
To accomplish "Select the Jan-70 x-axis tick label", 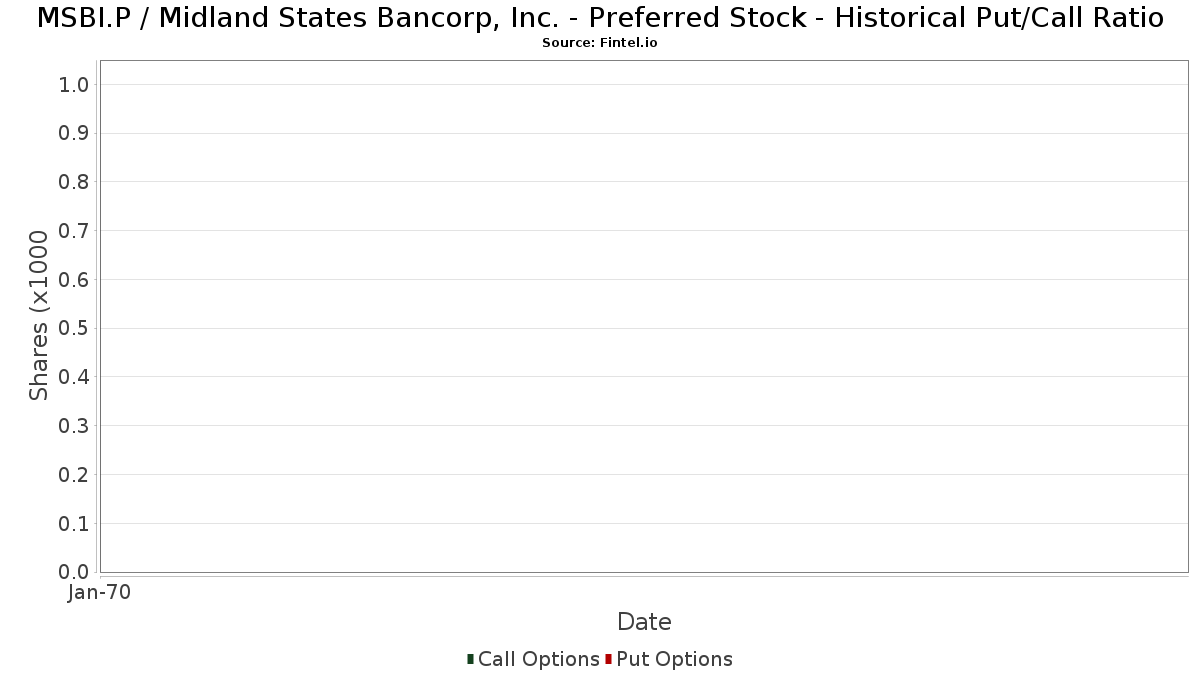I will click(x=100, y=592).
